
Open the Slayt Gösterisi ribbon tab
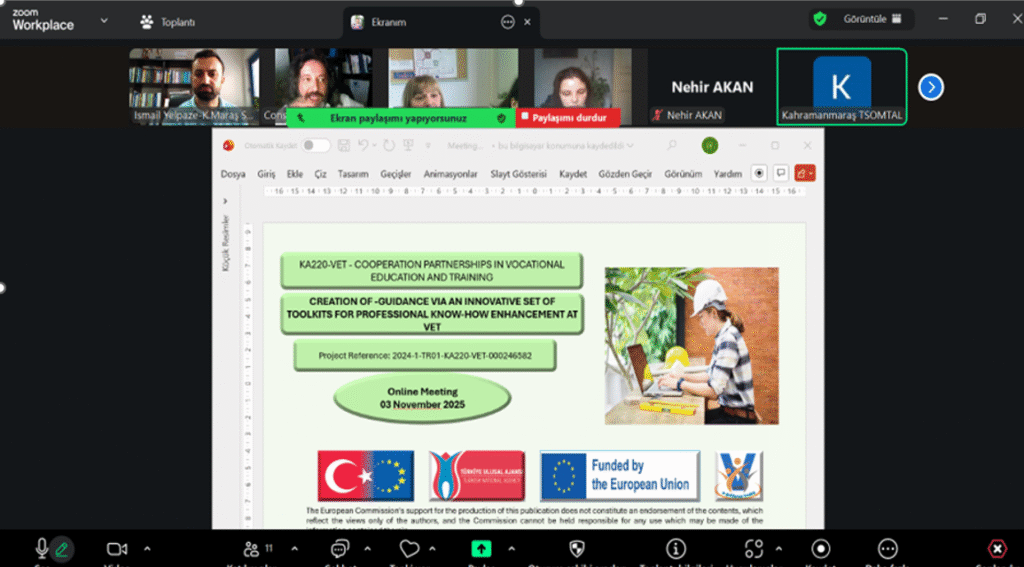518,174
